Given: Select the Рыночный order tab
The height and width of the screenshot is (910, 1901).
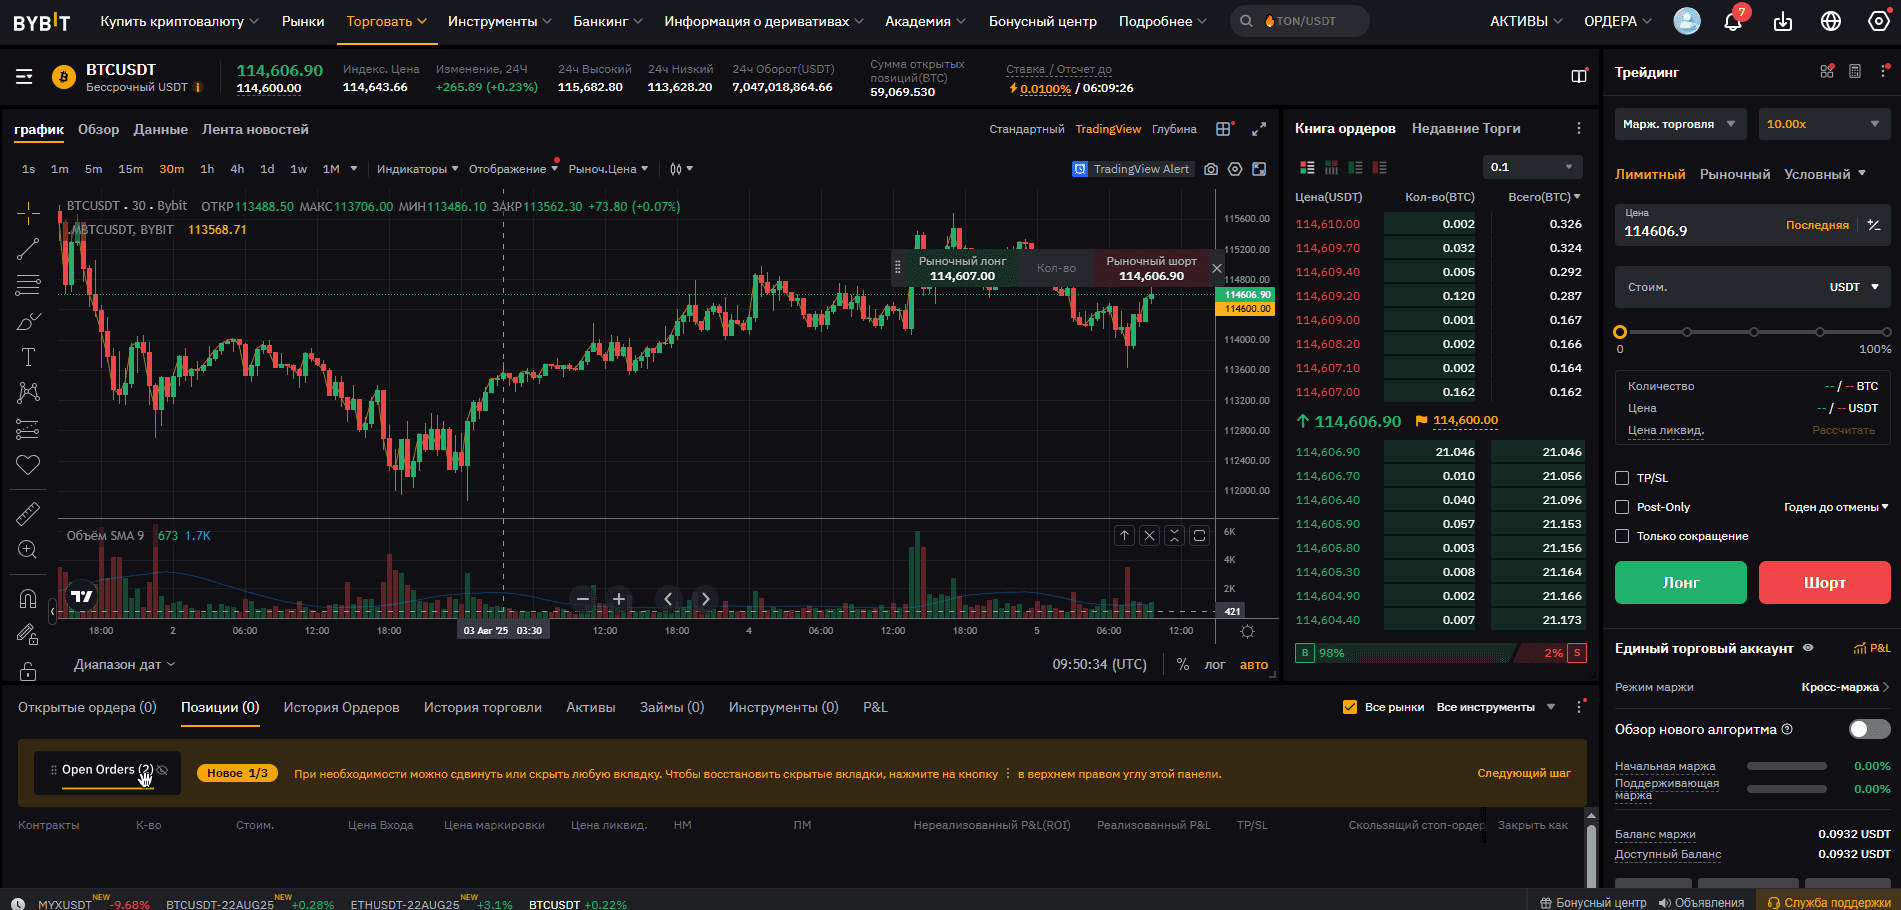Looking at the screenshot, I should click(1735, 174).
